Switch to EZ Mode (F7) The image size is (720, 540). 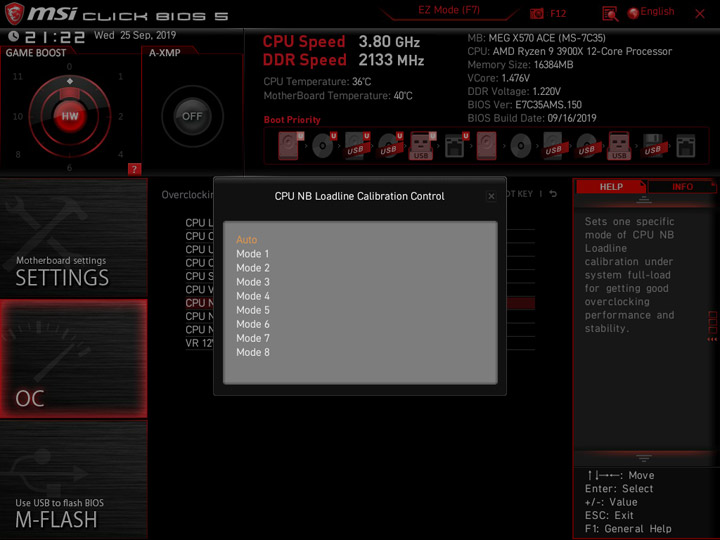click(x=449, y=10)
